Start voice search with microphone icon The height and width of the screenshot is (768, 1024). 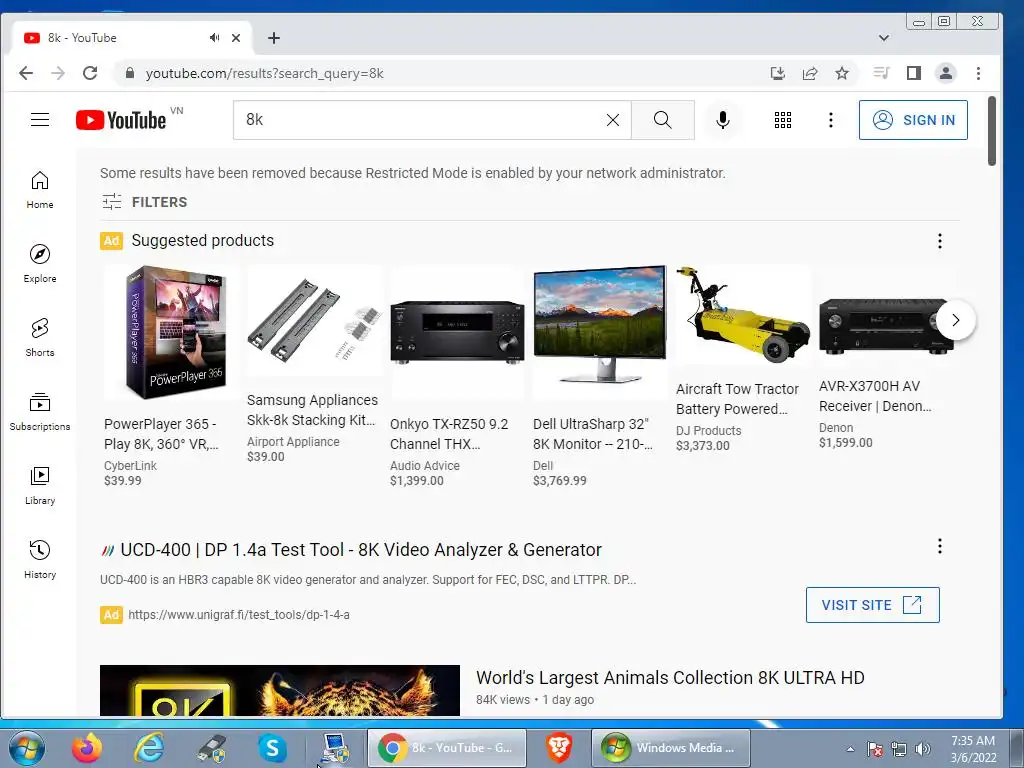coord(722,120)
